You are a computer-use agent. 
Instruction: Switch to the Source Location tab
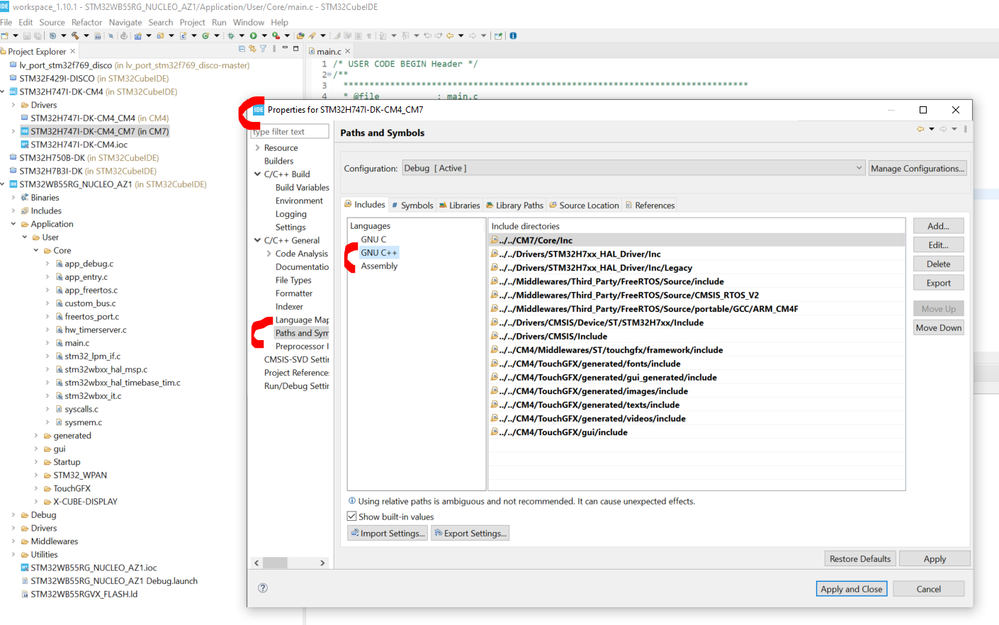(x=584, y=205)
